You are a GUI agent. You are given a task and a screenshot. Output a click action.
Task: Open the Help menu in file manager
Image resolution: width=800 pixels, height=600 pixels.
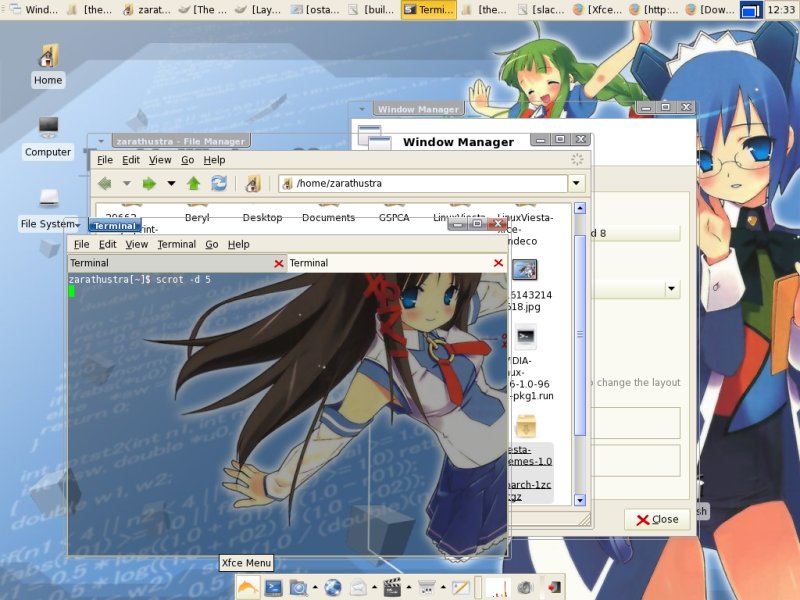[x=214, y=160]
